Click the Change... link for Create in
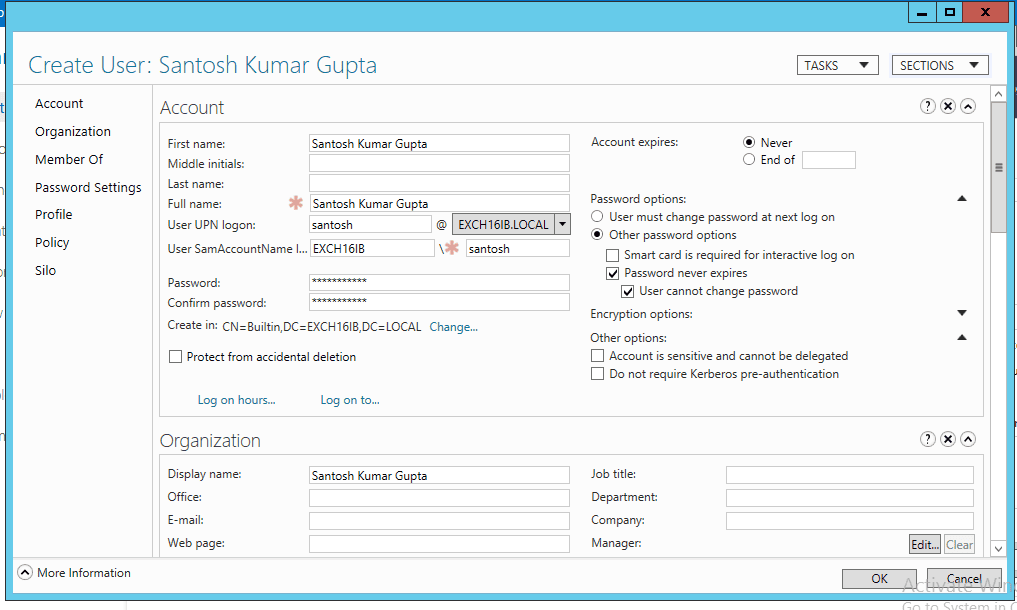 [x=453, y=327]
